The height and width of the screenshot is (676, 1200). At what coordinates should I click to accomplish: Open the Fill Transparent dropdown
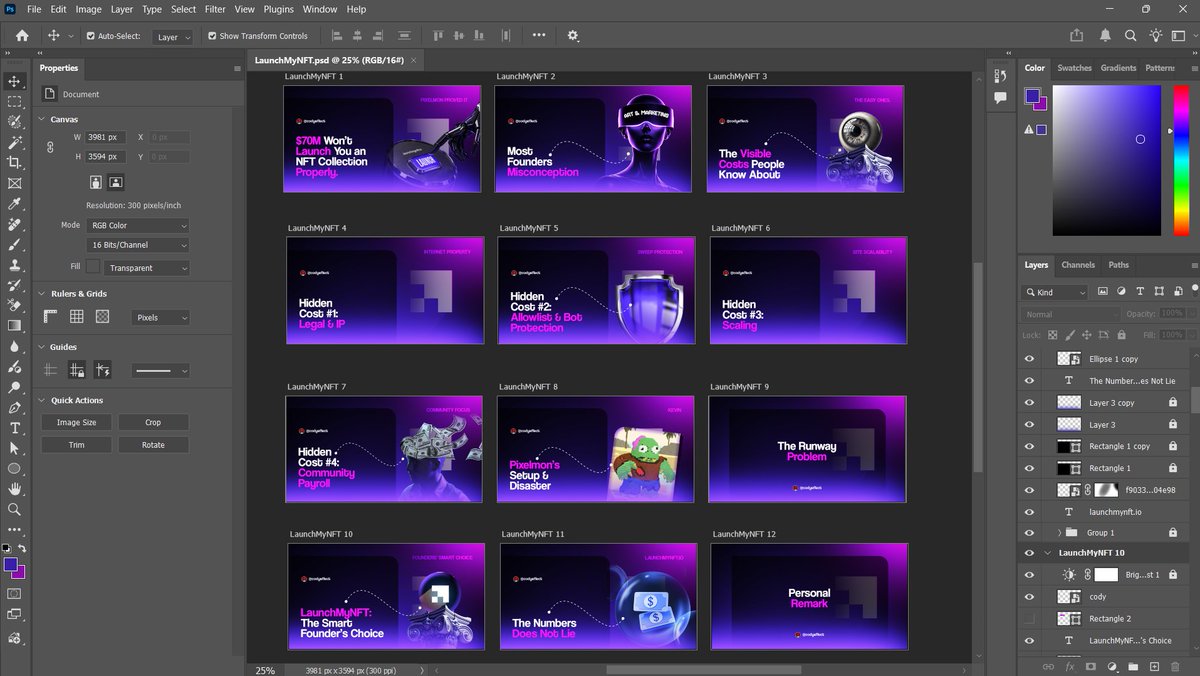click(147, 268)
